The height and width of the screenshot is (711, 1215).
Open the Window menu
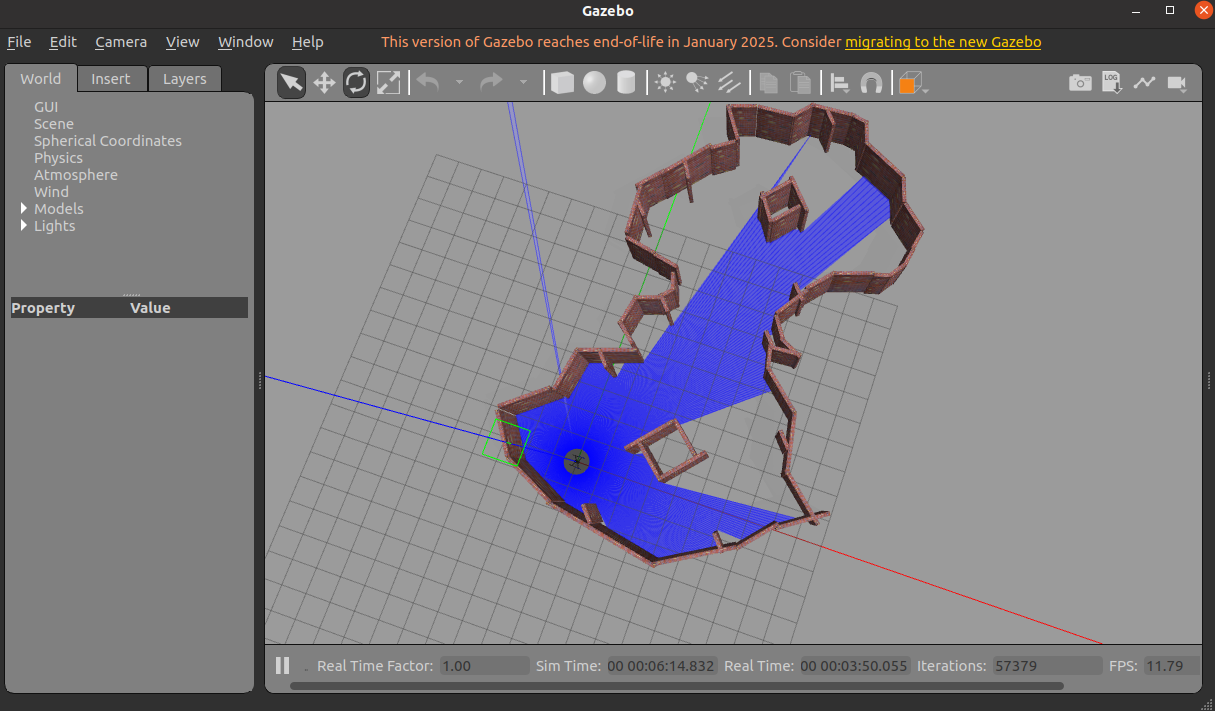click(246, 42)
